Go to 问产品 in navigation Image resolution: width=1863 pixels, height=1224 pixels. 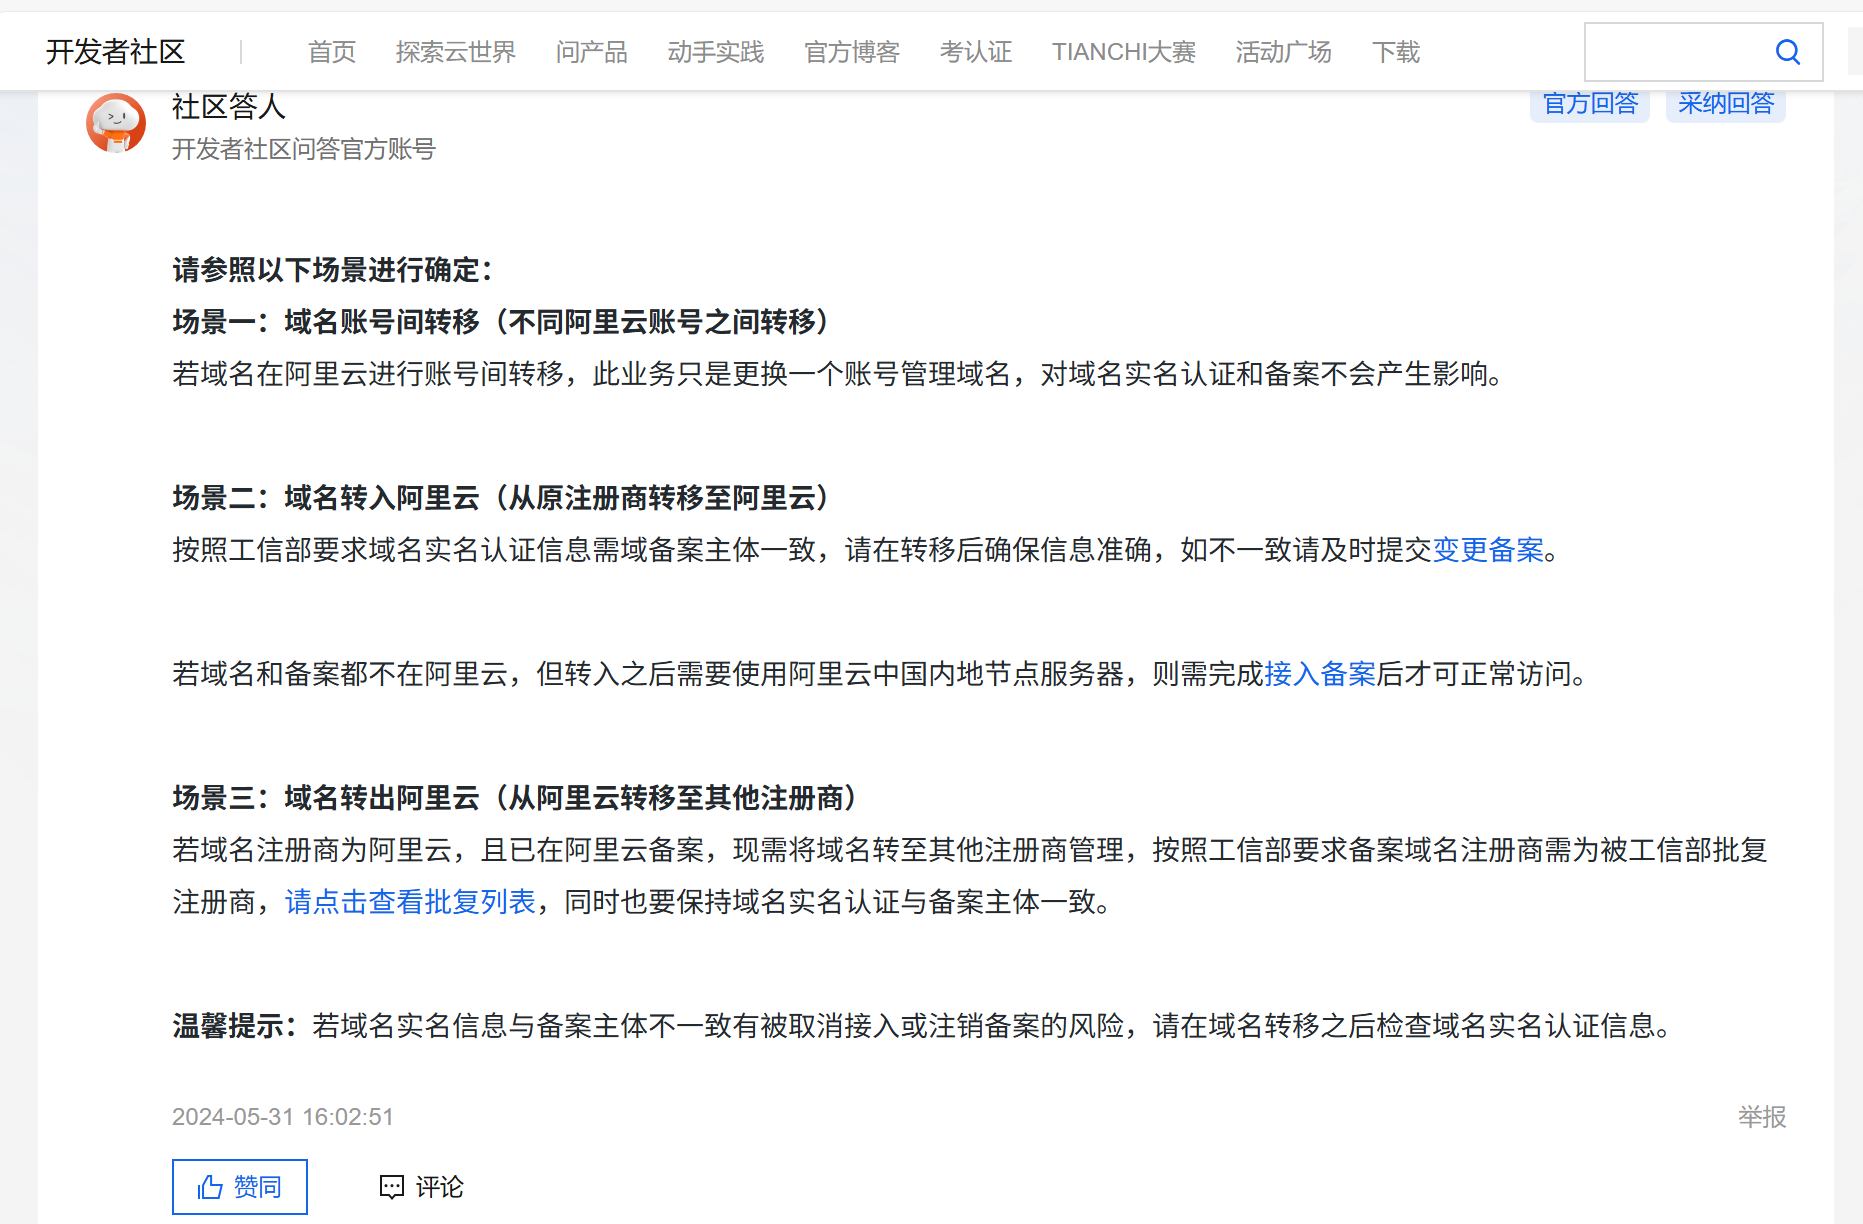click(x=592, y=52)
